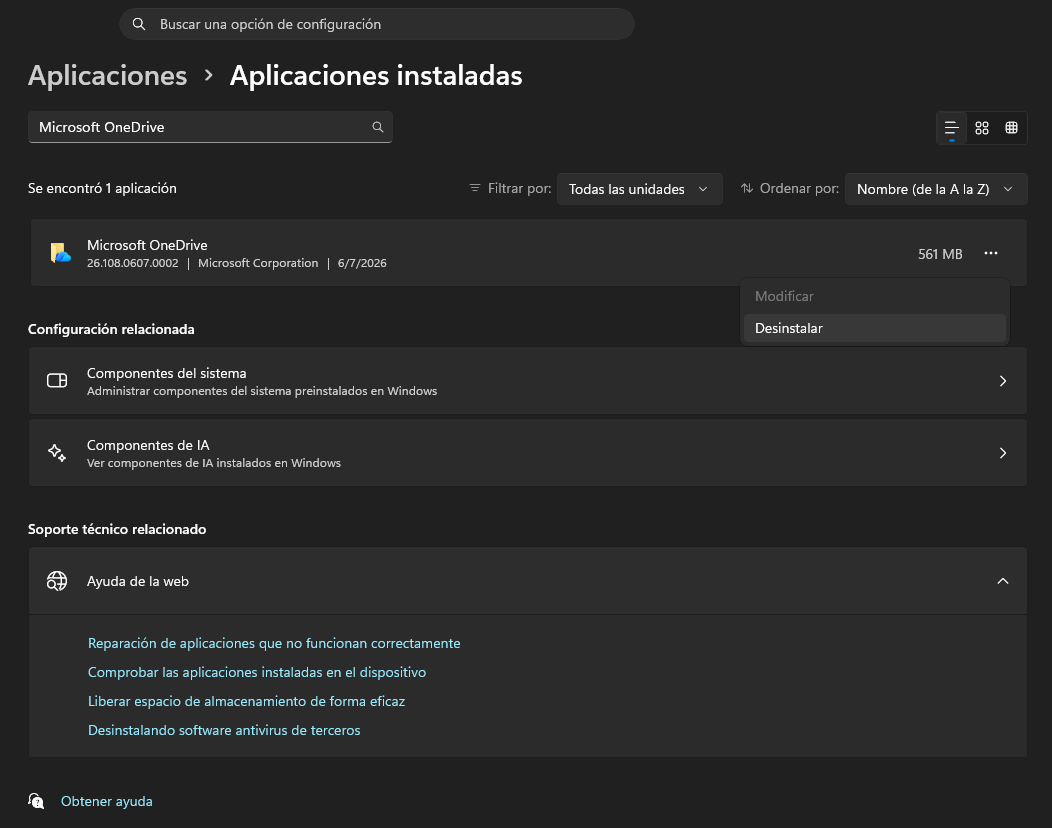Screen dimensions: 1052x828
Task: Open Liberar espacio de almacenamiento link
Action: tap(246, 701)
